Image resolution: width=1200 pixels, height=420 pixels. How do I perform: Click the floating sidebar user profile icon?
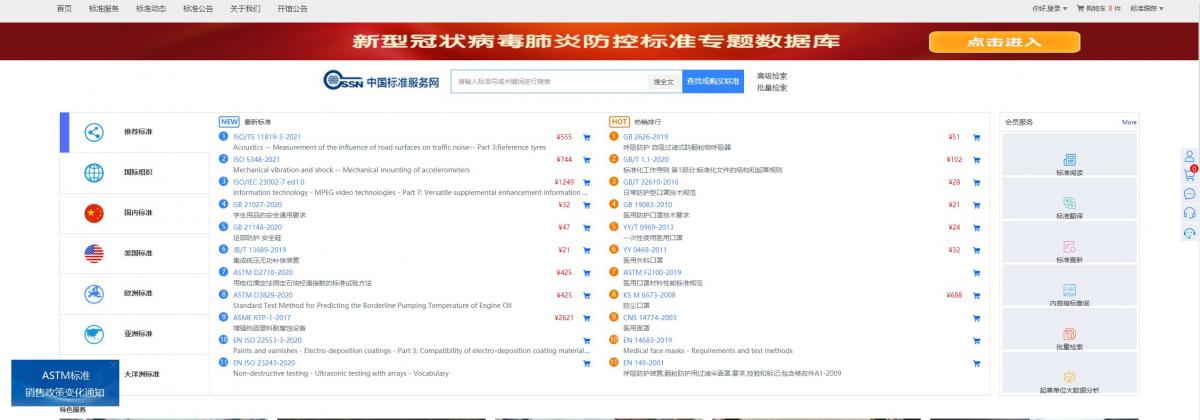click(x=1189, y=156)
